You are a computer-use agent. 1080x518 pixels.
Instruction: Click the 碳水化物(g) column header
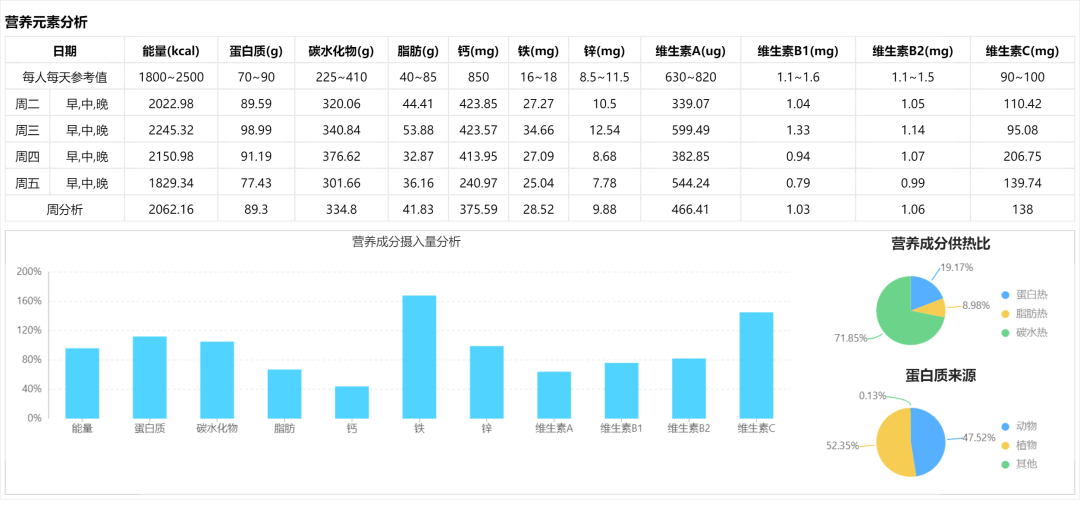(341, 50)
